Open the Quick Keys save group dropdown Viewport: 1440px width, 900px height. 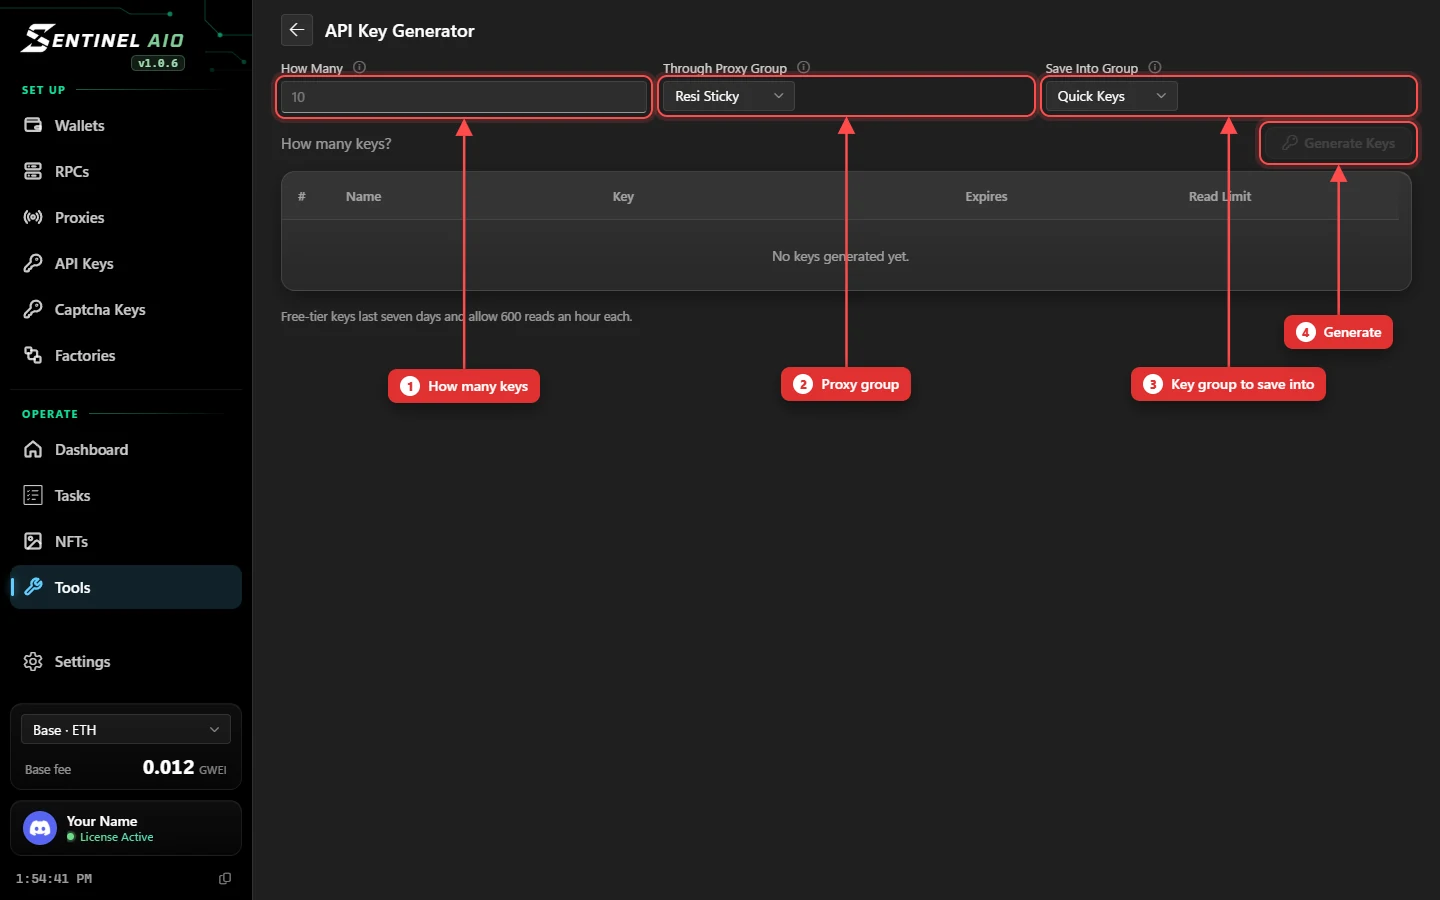point(1111,96)
